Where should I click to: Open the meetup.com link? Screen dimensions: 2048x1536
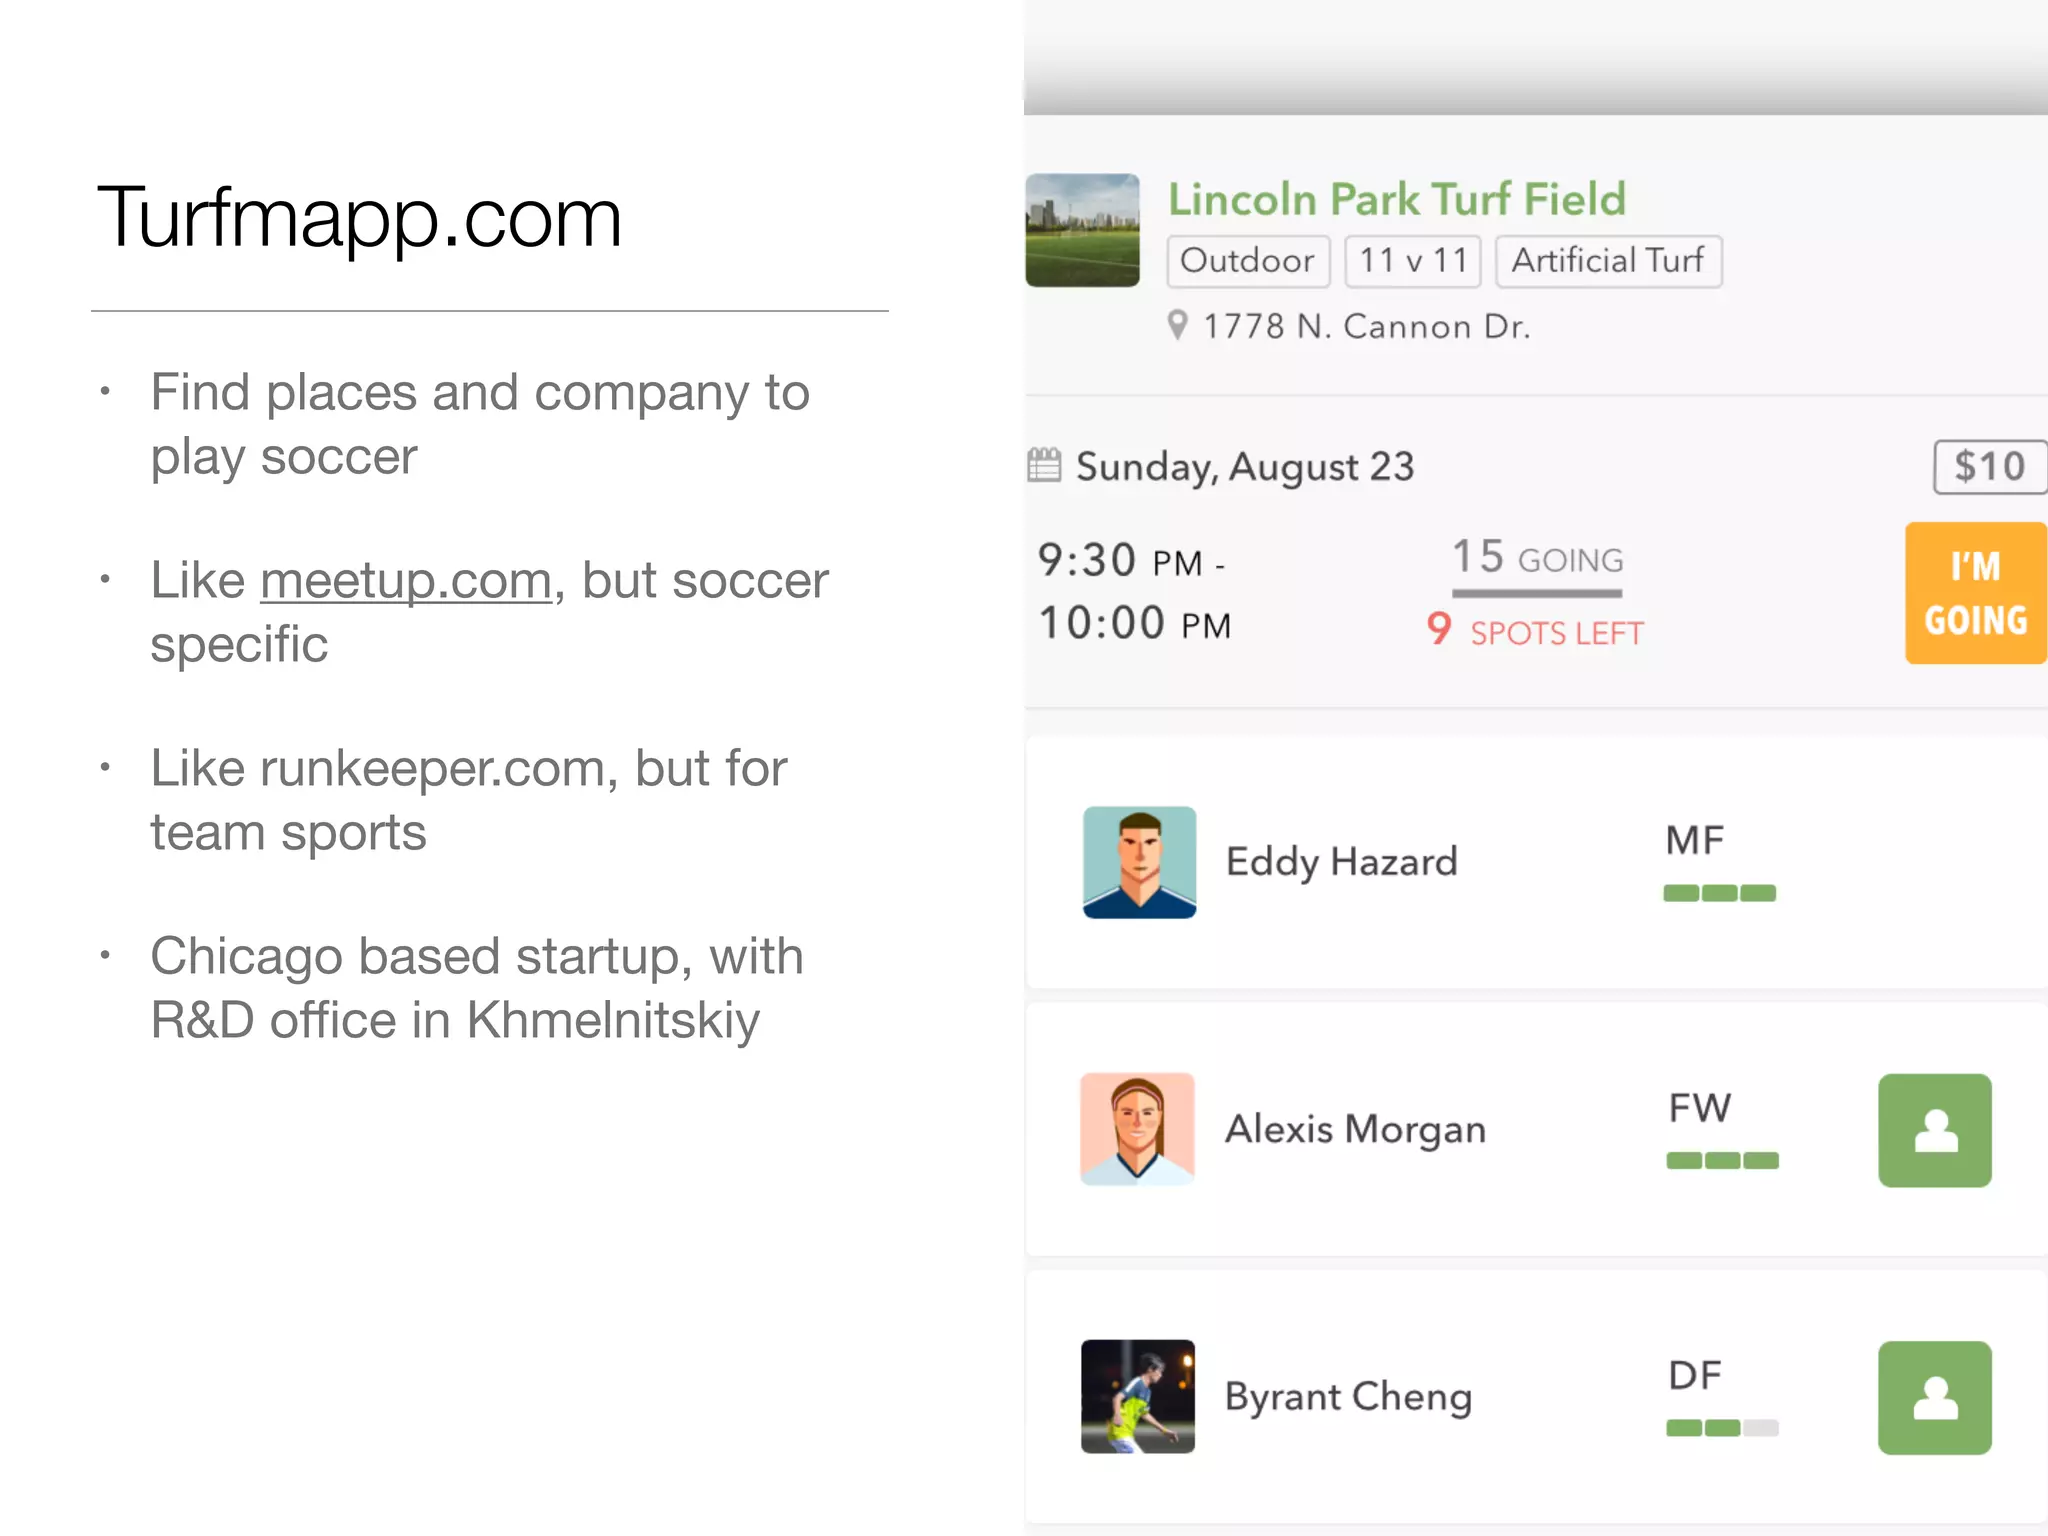coord(405,581)
